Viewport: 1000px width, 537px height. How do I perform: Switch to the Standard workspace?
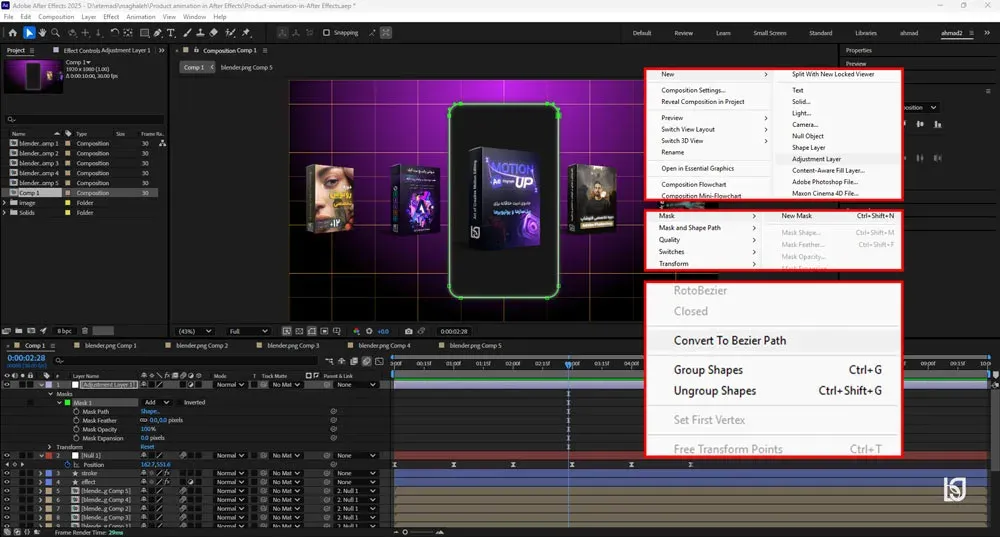click(x=820, y=33)
